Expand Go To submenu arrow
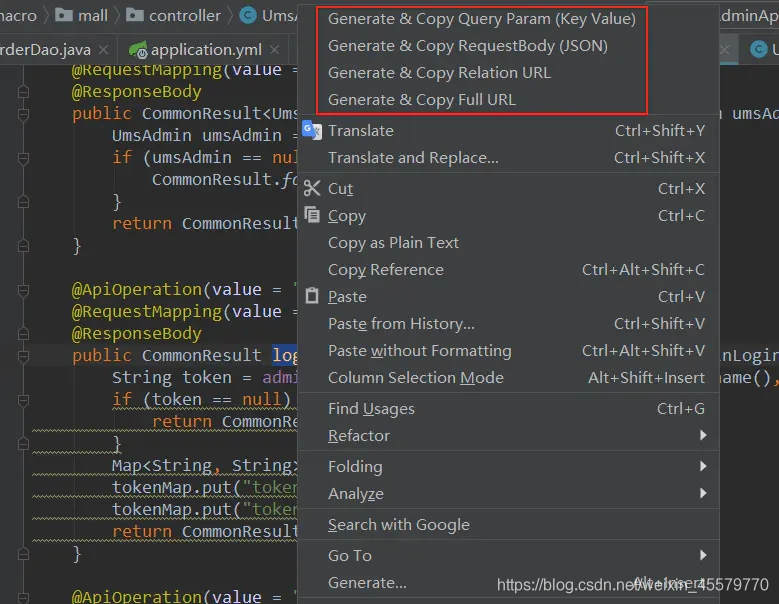This screenshot has width=779, height=604. [x=703, y=555]
